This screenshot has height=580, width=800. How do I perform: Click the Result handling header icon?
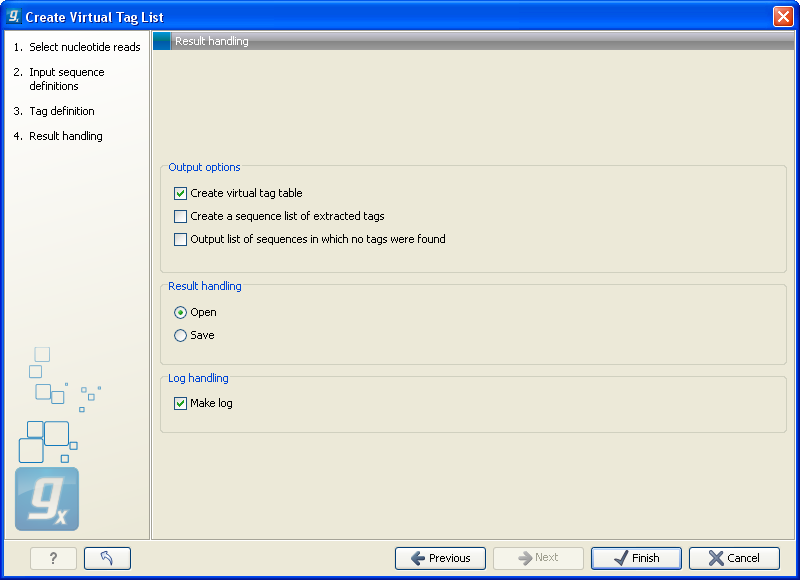pyautogui.click(x=162, y=41)
